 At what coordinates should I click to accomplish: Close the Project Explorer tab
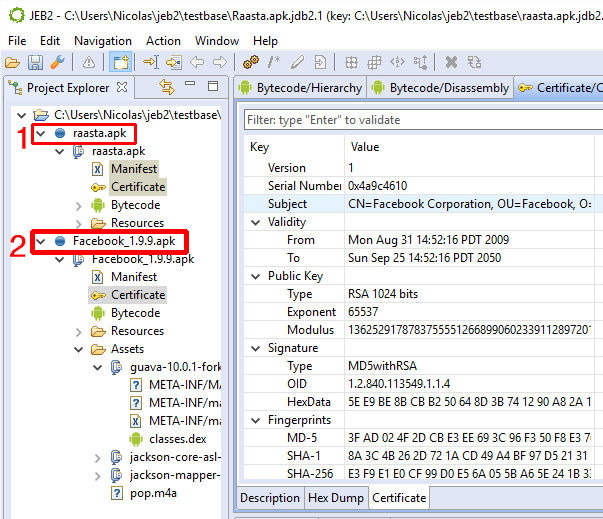(122, 87)
